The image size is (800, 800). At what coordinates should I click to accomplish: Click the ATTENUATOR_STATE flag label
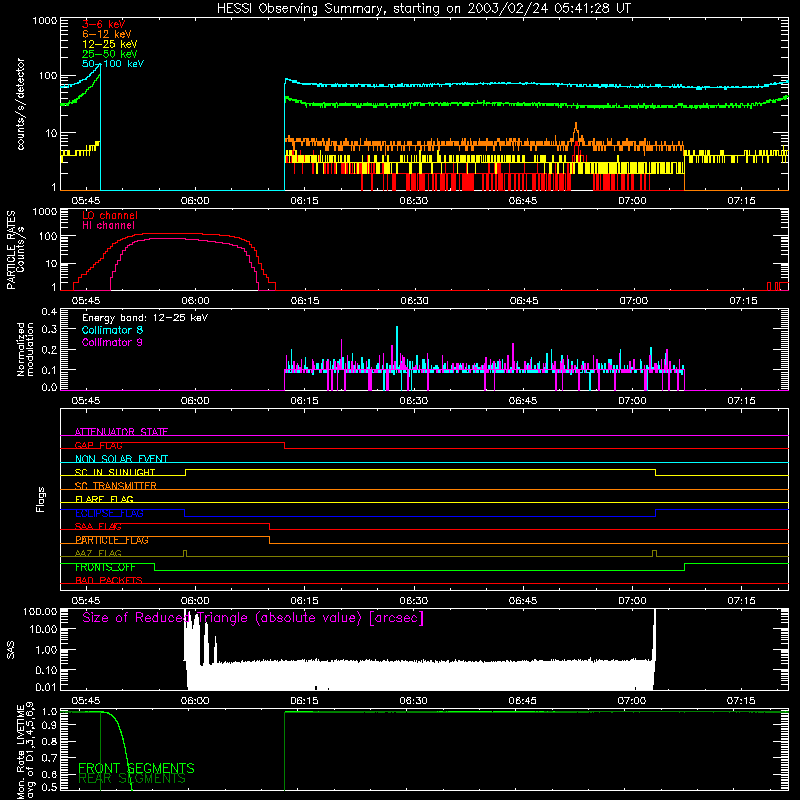pos(121,432)
